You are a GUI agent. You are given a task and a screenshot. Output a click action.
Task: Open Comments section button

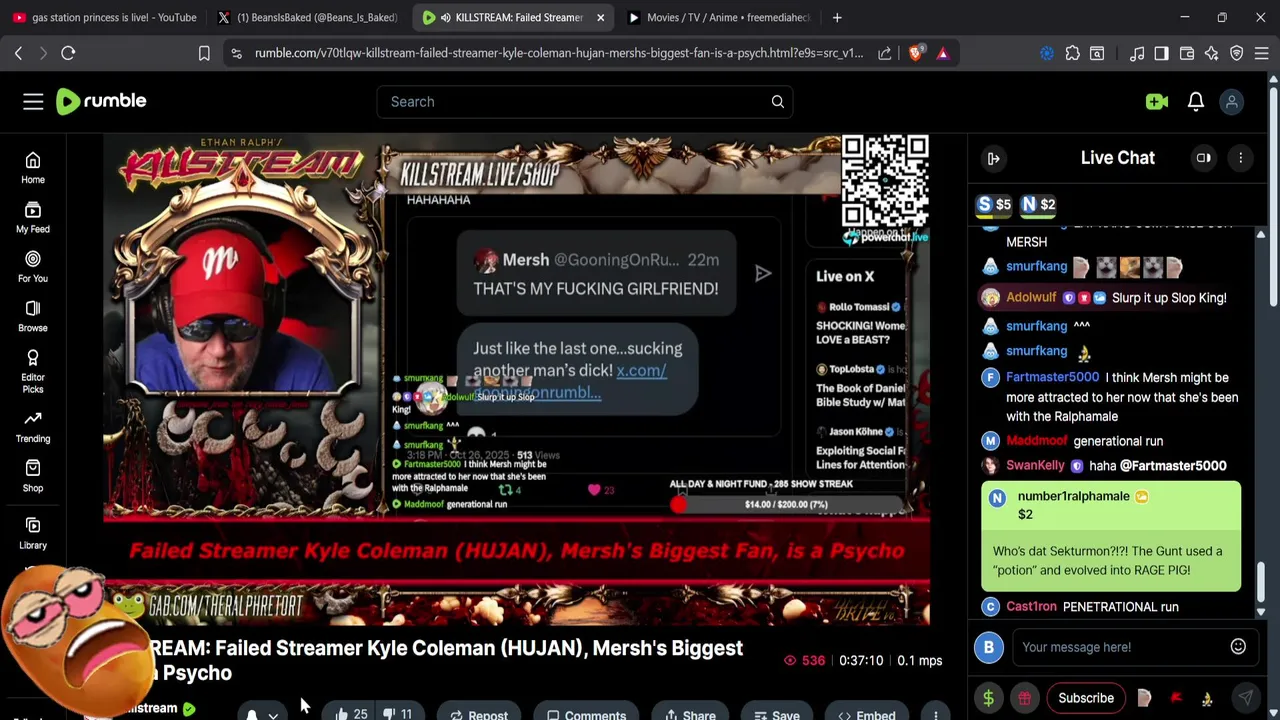pyautogui.click(x=586, y=714)
